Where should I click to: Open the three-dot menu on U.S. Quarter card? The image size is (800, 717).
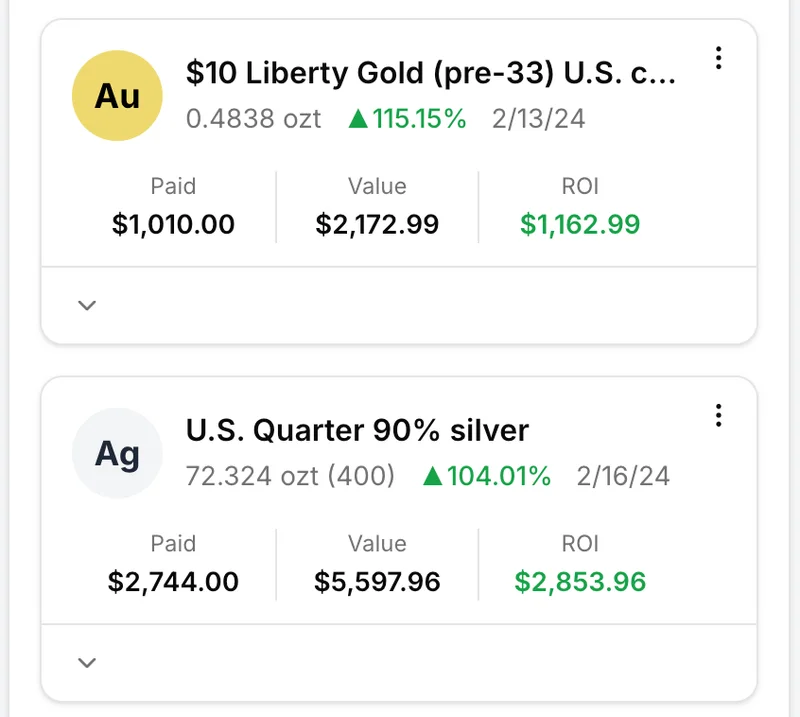pos(718,415)
